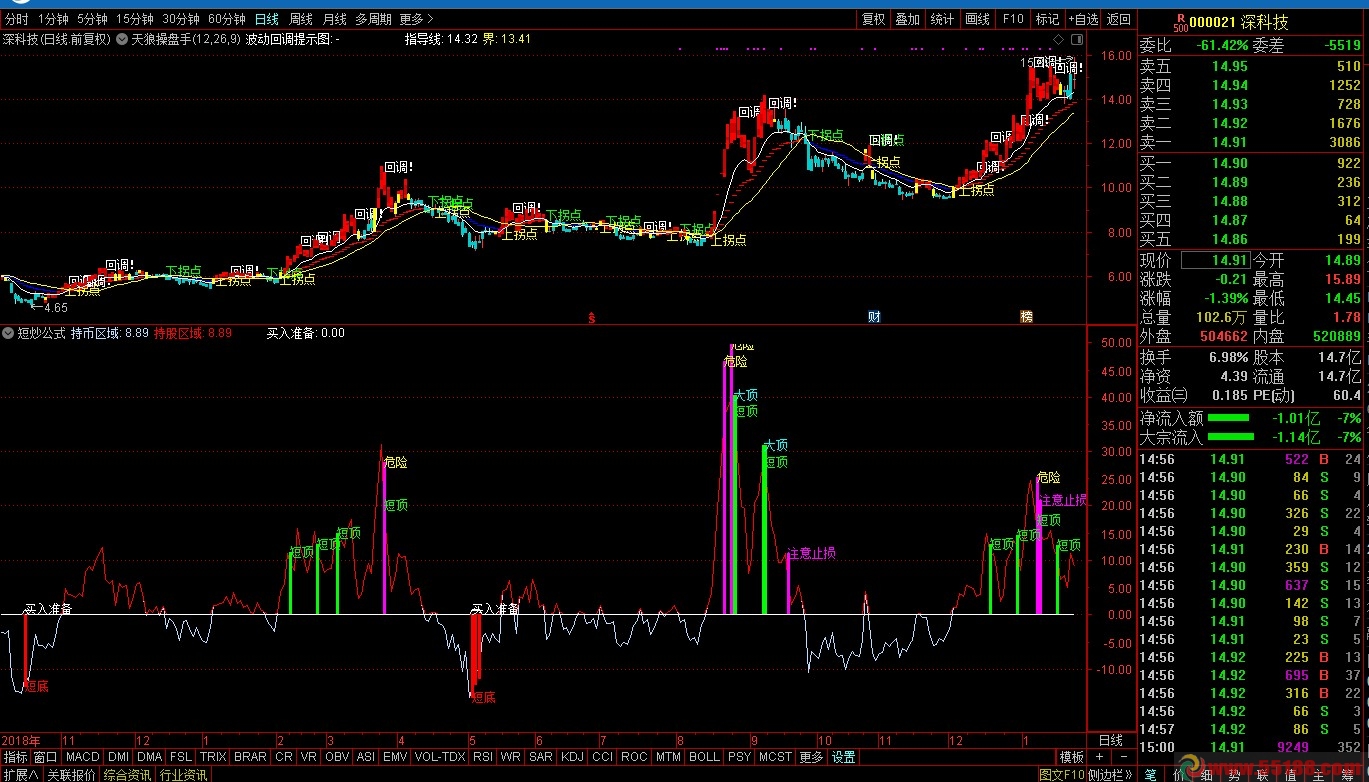Click the 复权 button

[x=874, y=19]
